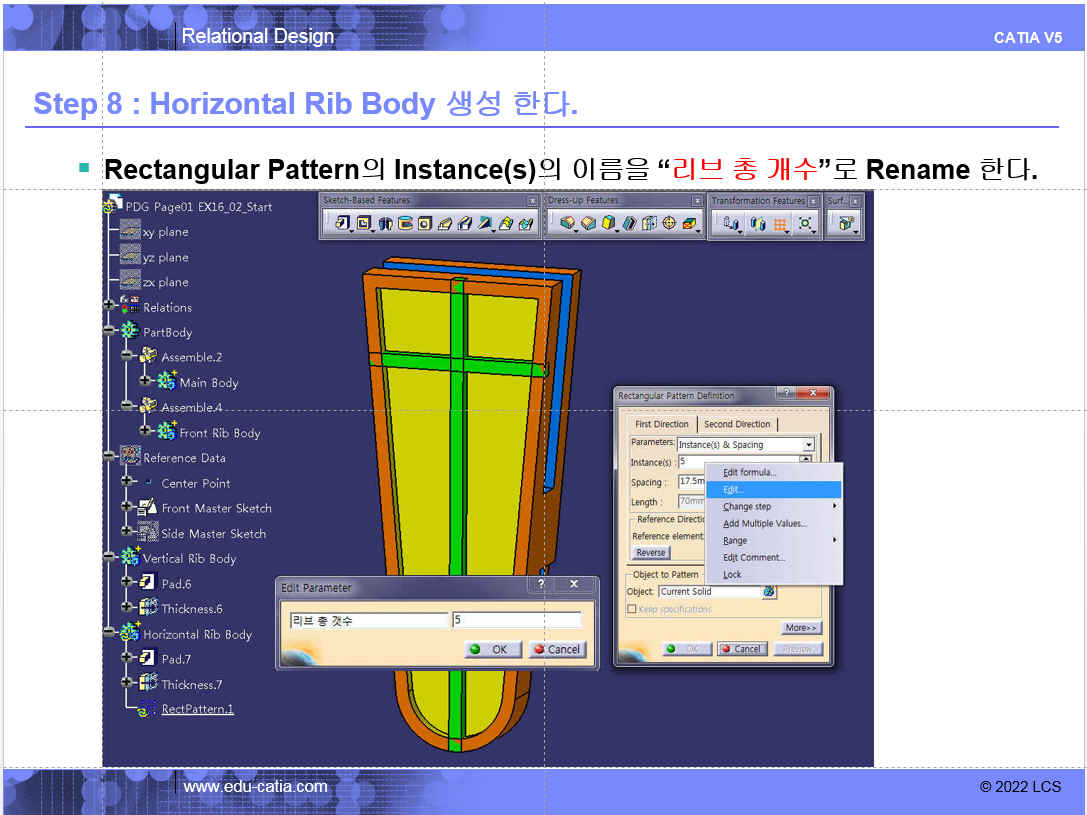Click object selector icon beside Current Solid
Image resolution: width=1087 pixels, height=815 pixels.
pyautogui.click(x=769, y=592)
